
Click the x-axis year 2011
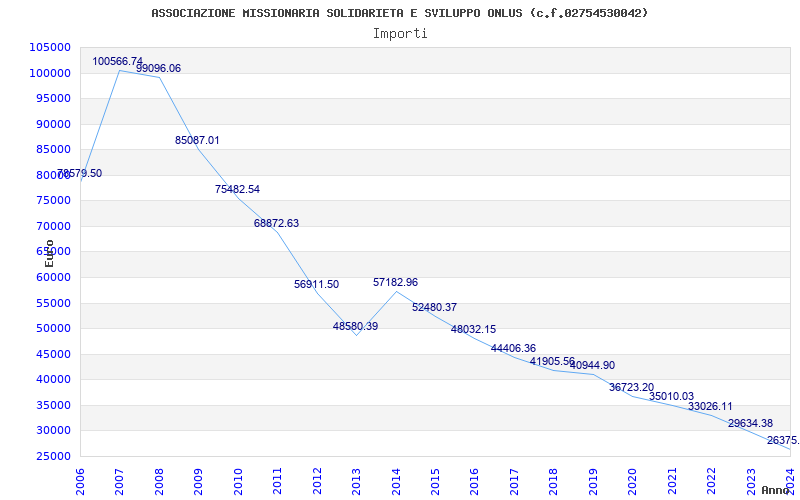click(x=277, y=481)
